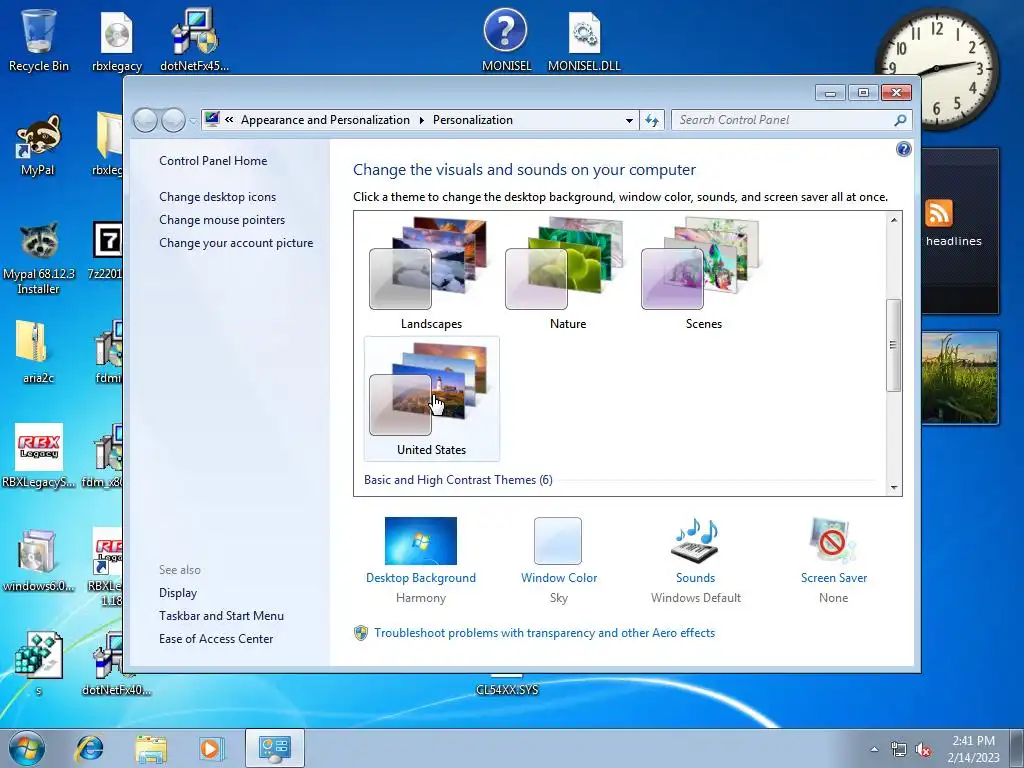Click the taskbar date and time
The width and height of the screenshot is (1024, 768).
[x=973, y=749]
